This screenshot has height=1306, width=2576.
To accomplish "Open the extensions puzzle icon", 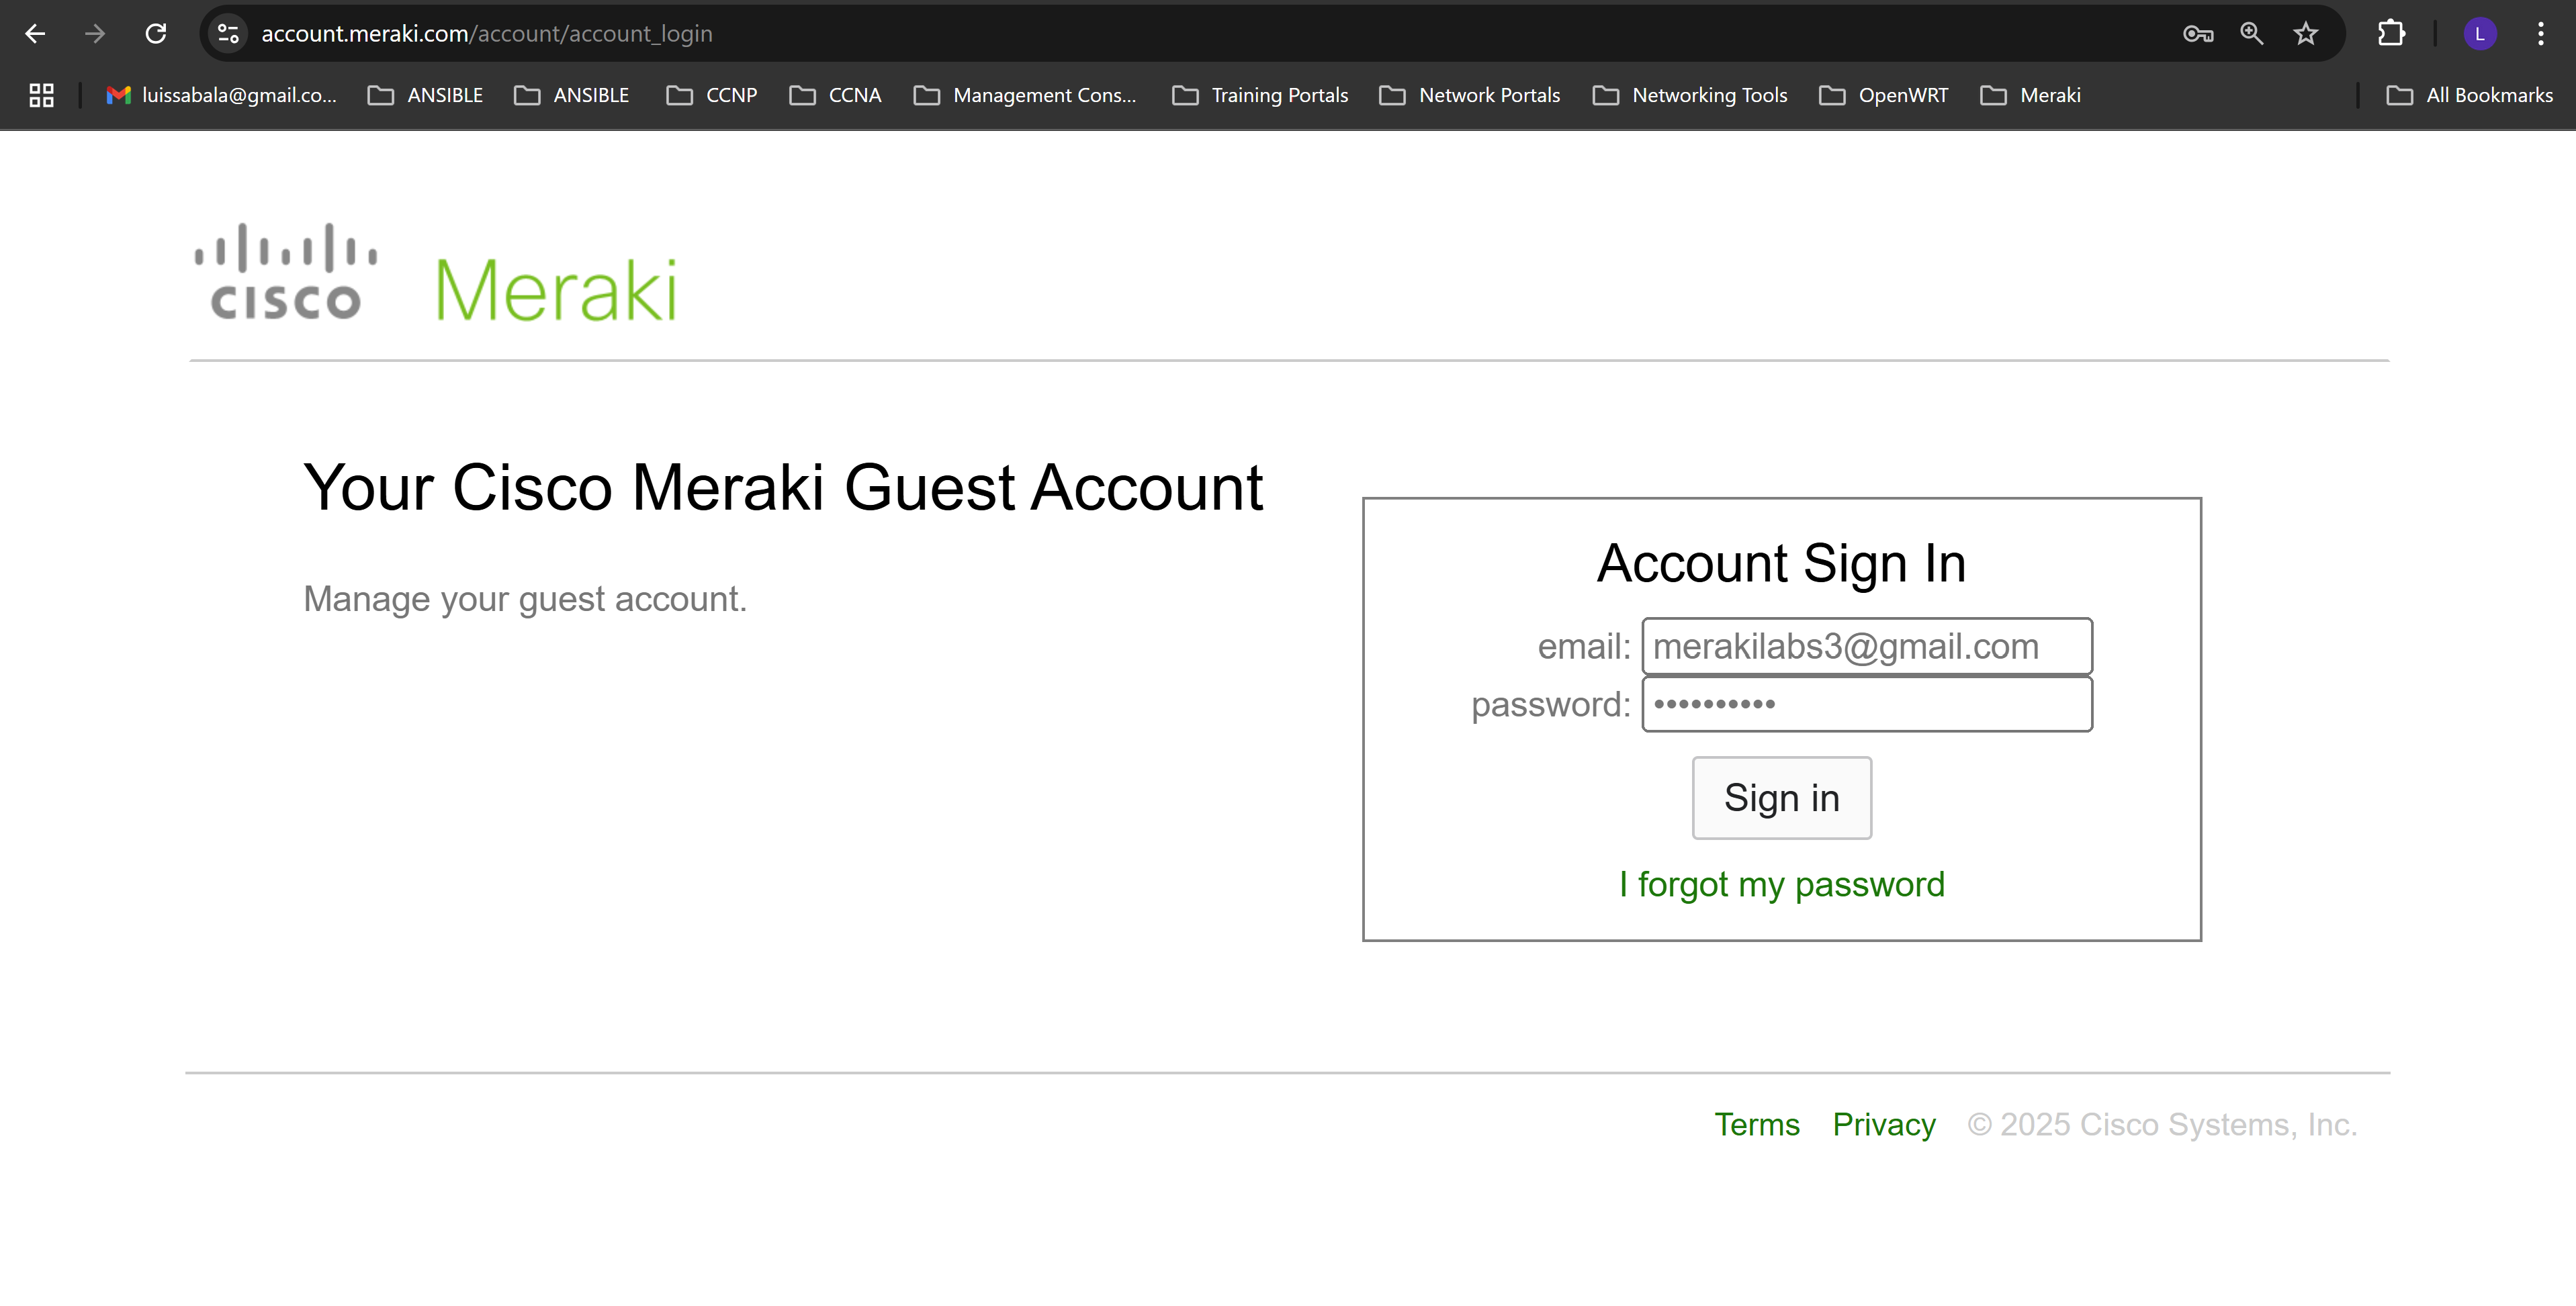I will 2390,34.
